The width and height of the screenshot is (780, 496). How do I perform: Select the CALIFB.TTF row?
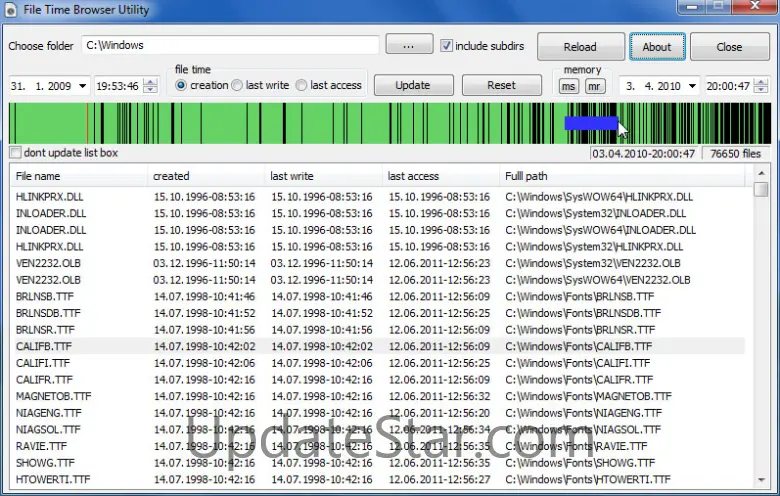(378, 346)
